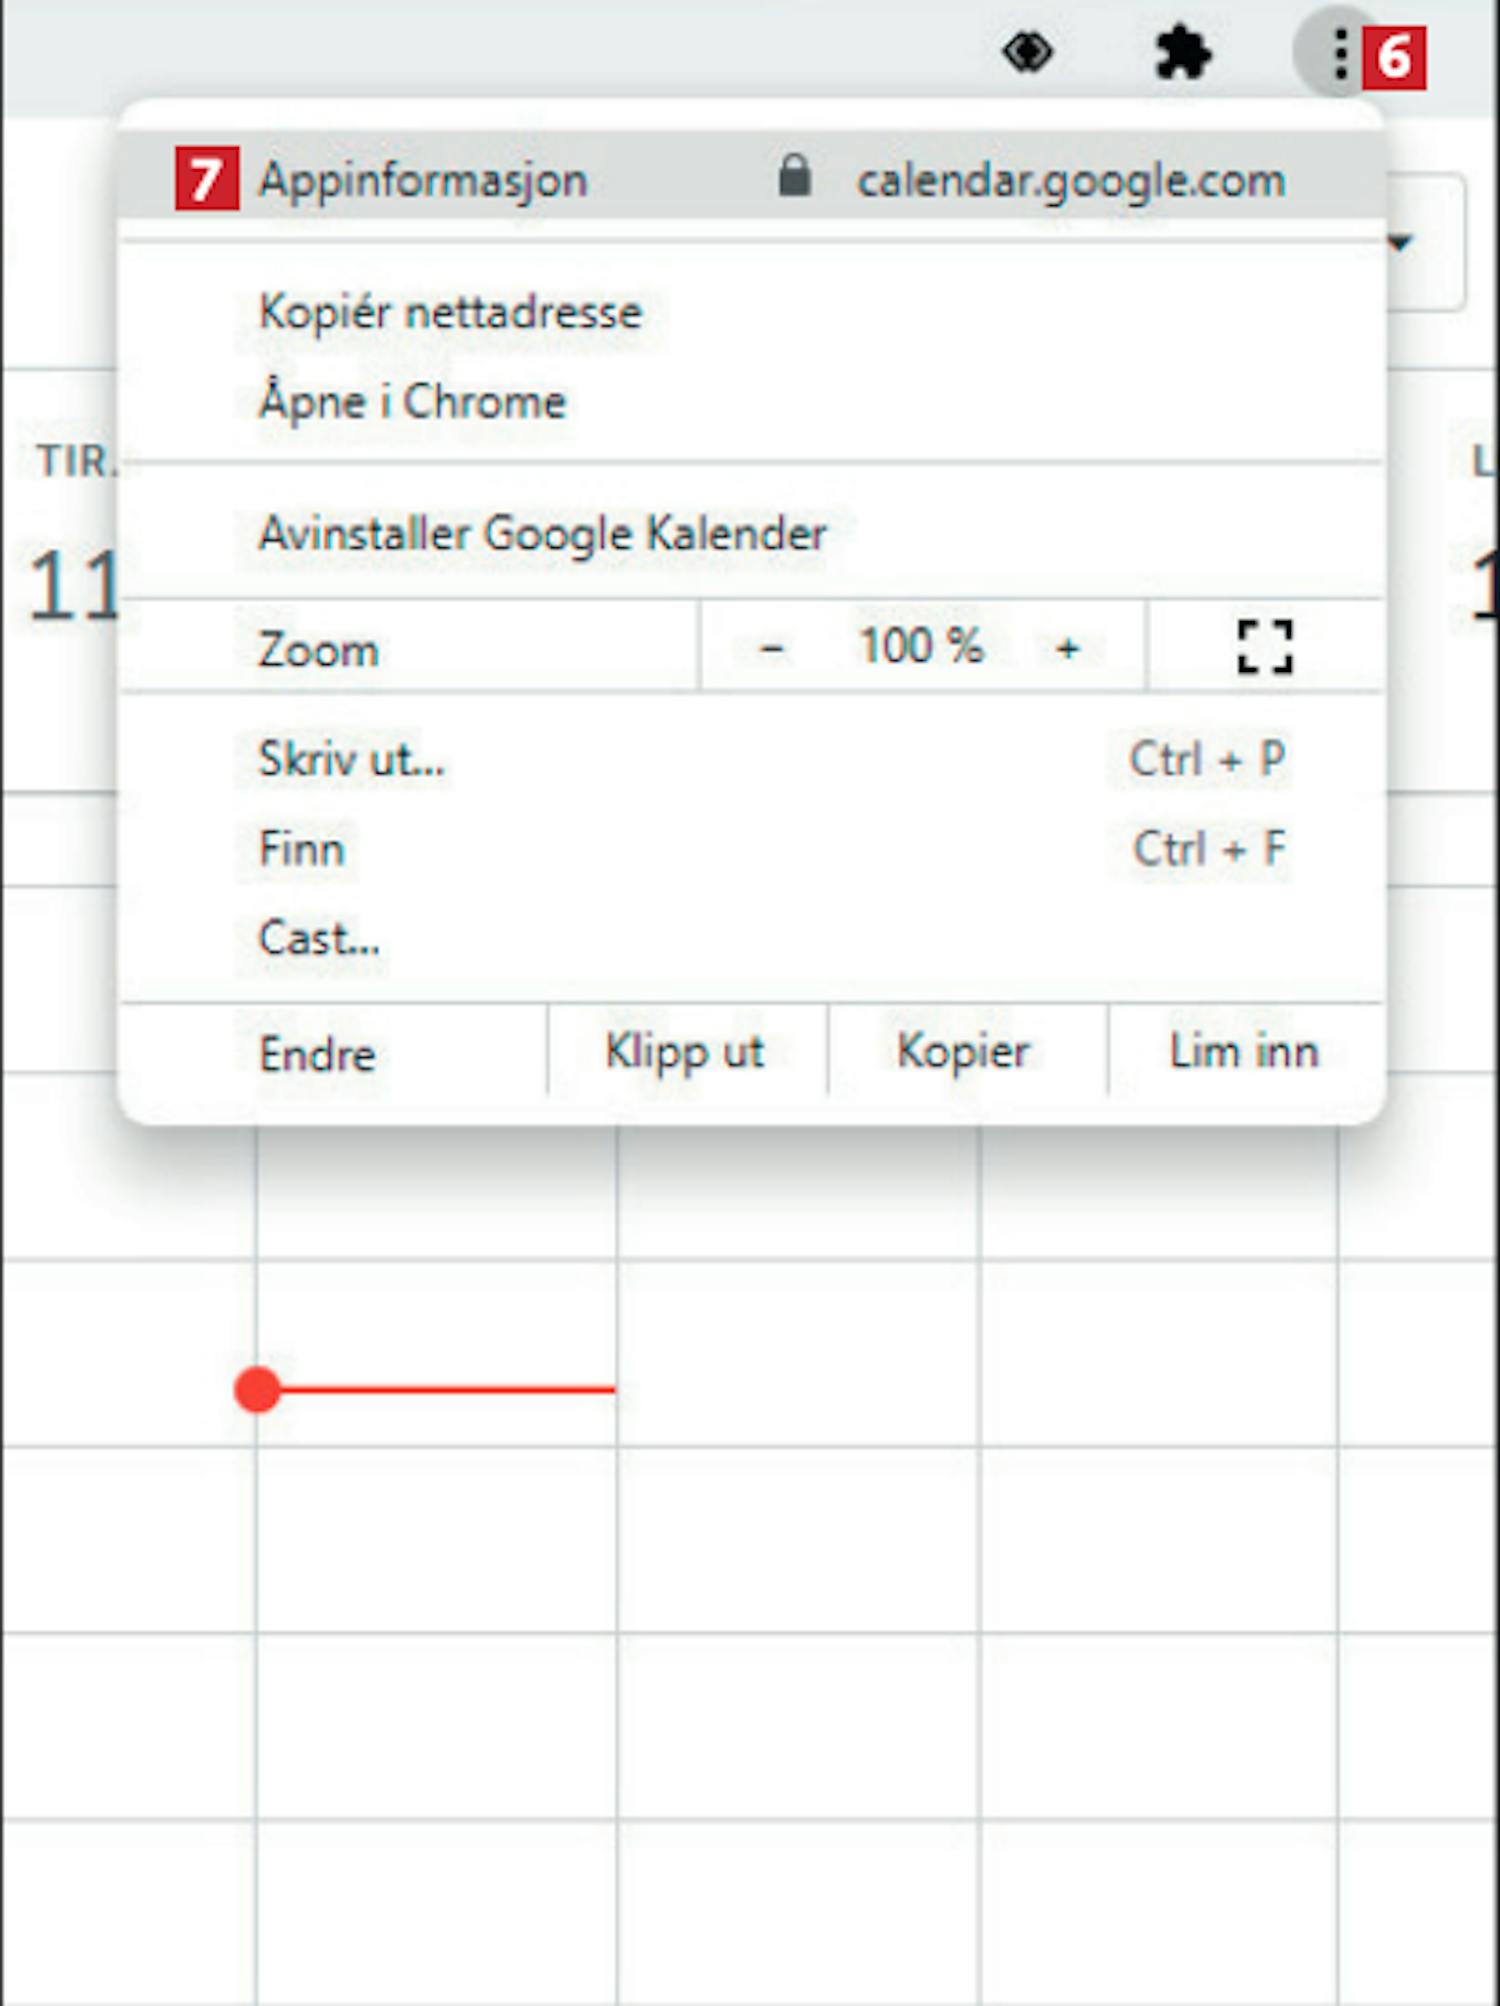This screenshot has width=1500, height=2006.
Task: Click the red current-time marker dot
Action: 257,1390
